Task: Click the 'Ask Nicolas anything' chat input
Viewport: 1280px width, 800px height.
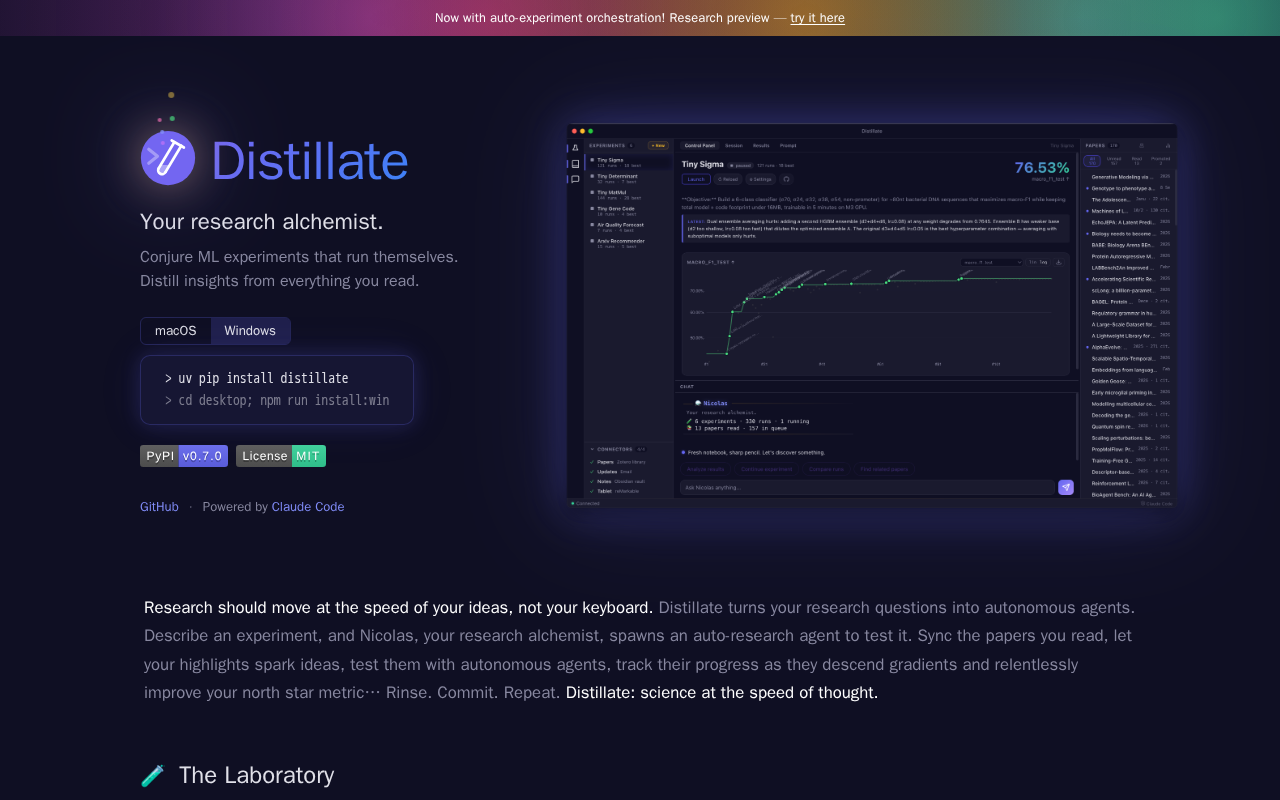Action: (866, 487)
